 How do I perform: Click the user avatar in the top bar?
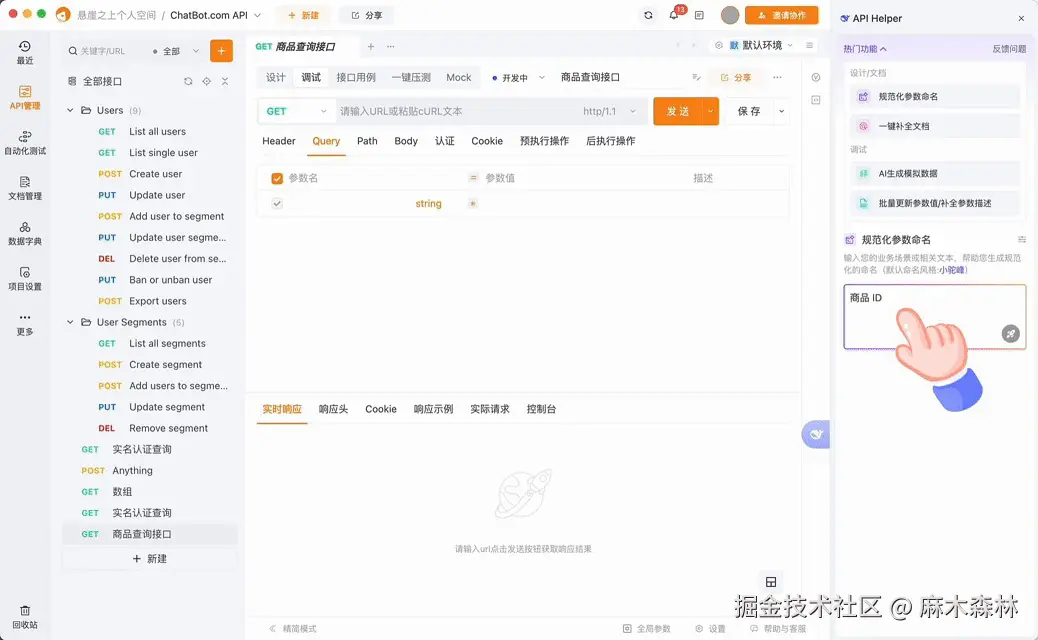coord(730,15)
